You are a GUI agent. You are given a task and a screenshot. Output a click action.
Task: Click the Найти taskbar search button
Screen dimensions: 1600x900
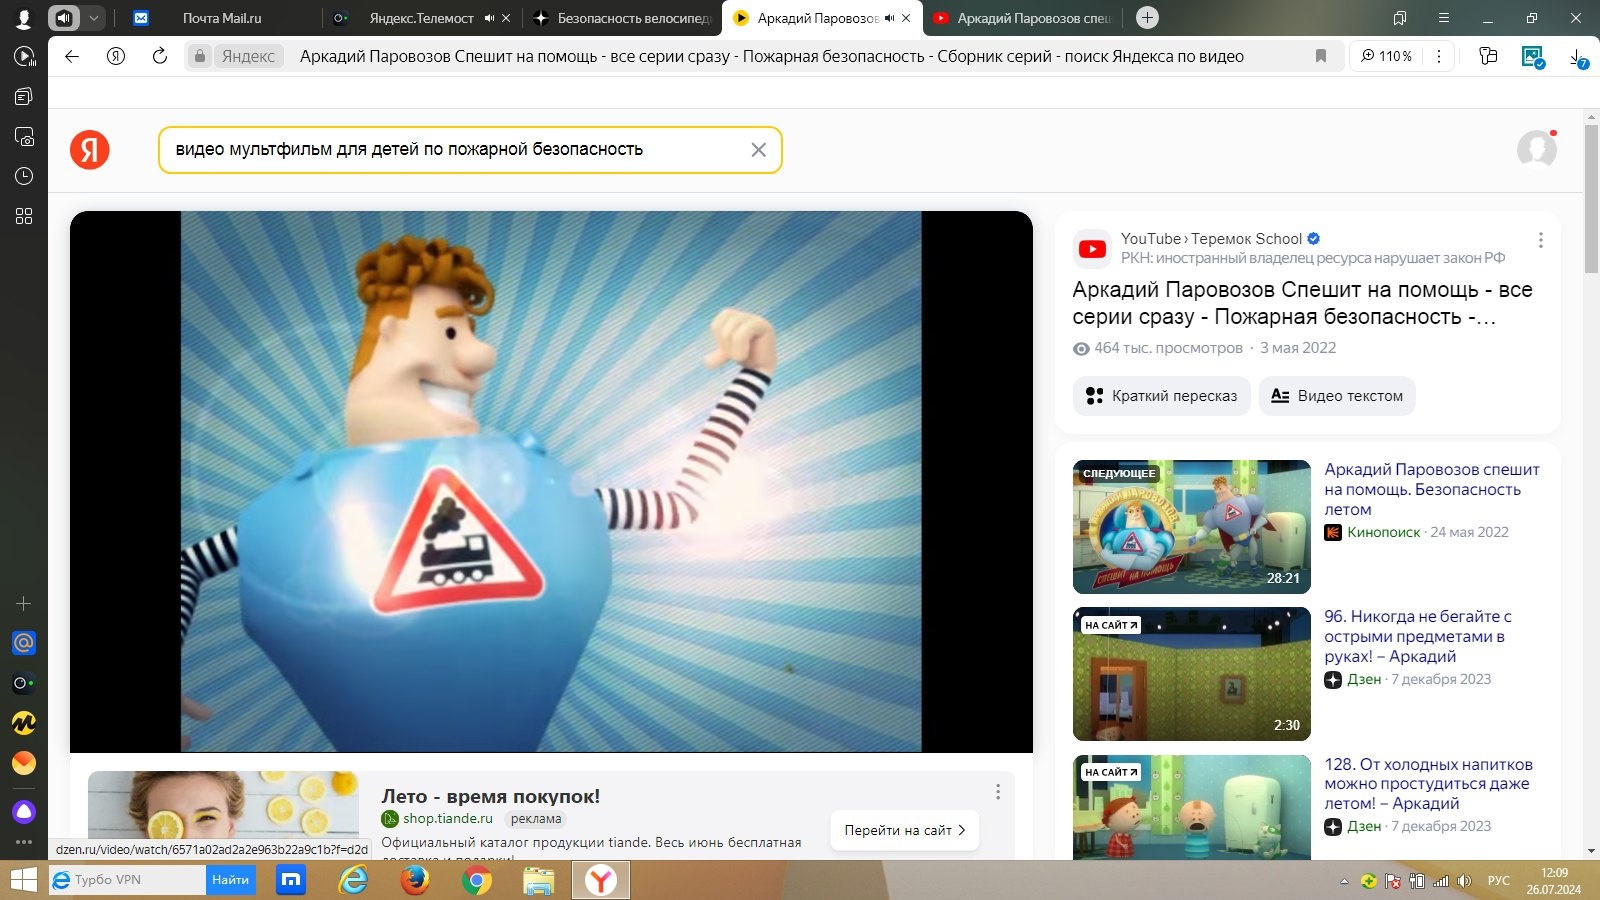[x=230, y=880]
